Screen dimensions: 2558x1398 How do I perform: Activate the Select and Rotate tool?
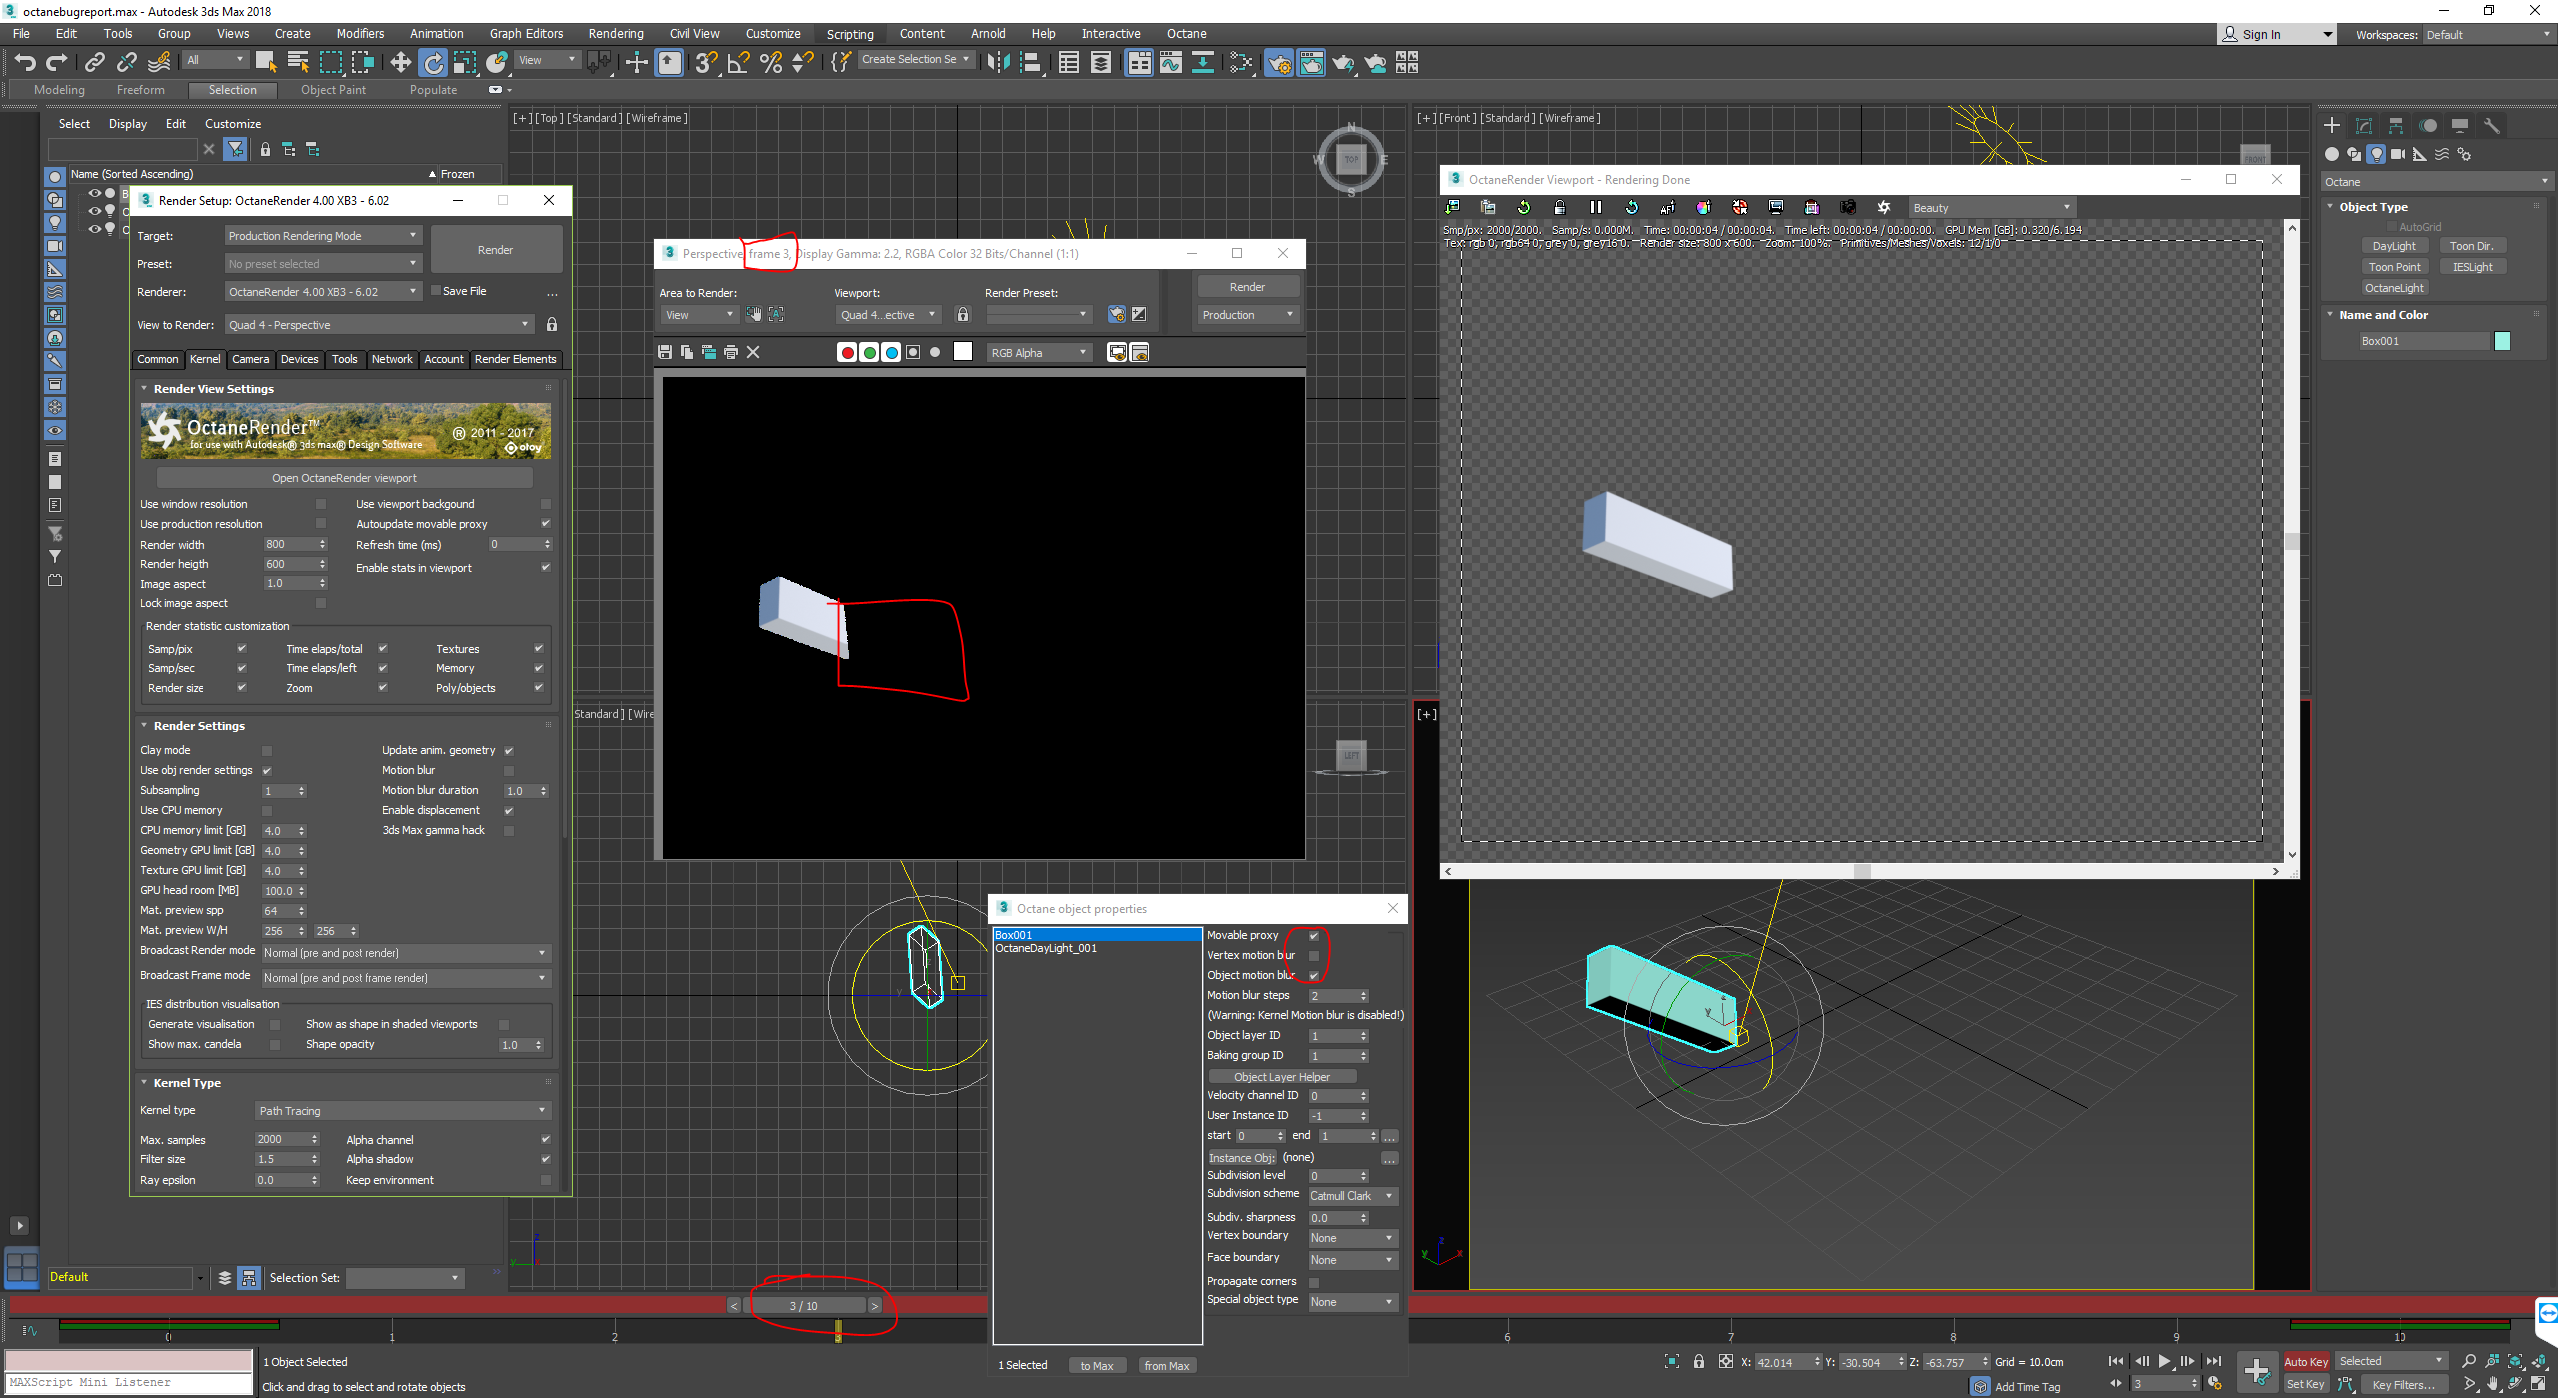coord(432,63)
